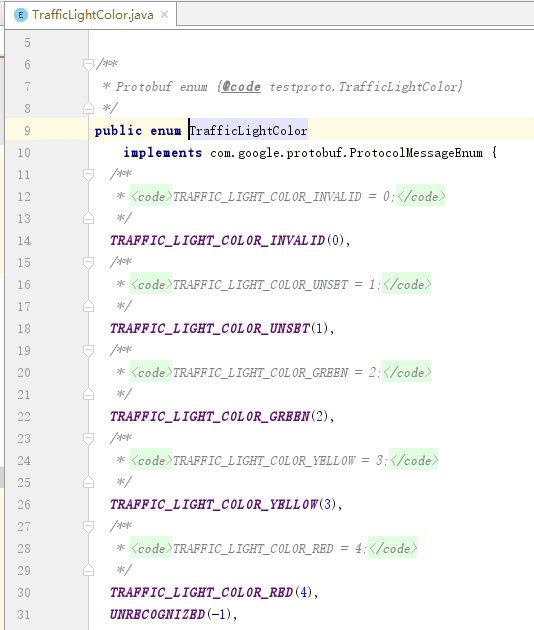Collapse the UNSET doc comment at line 15
Image resolution: width=534 pixels, height=630 pixels.
(88, 262)
